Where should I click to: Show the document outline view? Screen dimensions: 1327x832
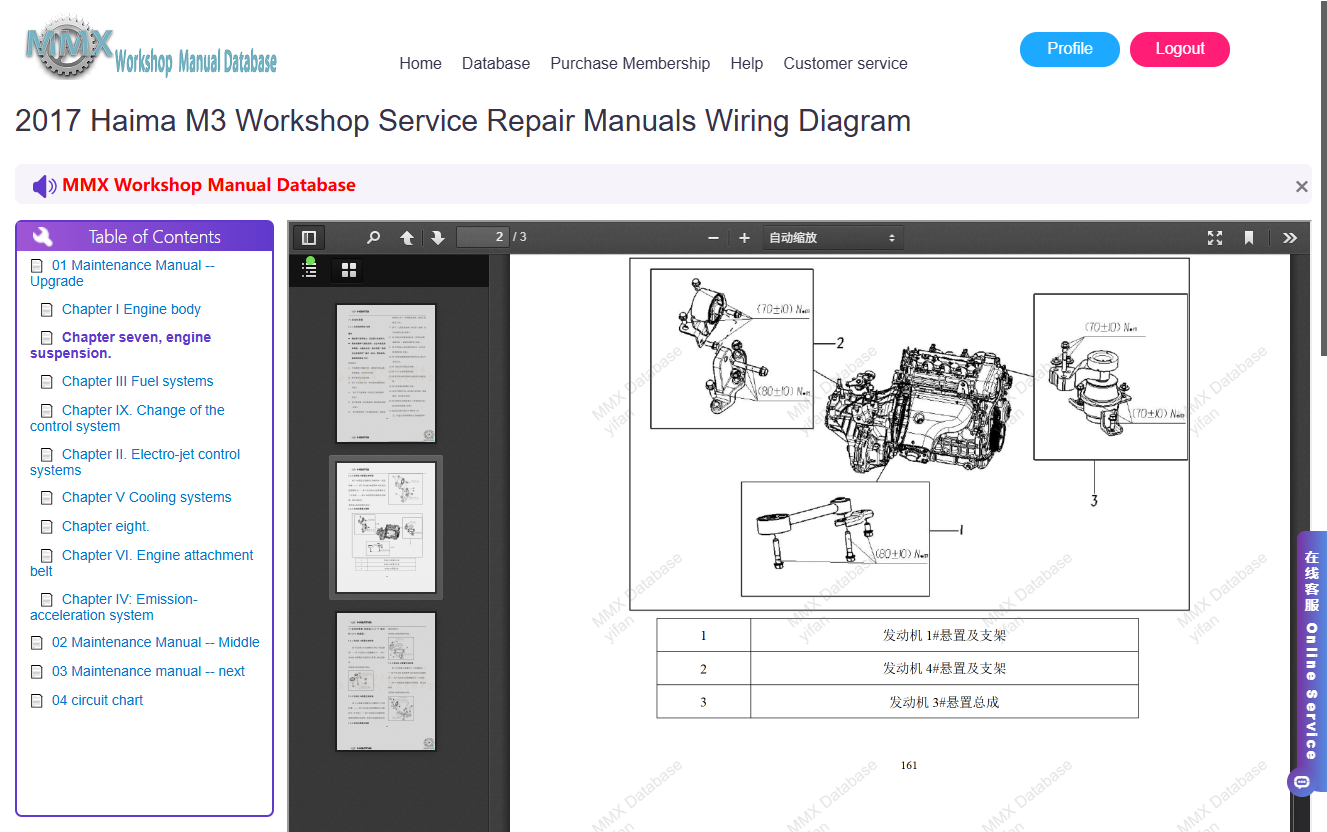click(x=310, y=269)
